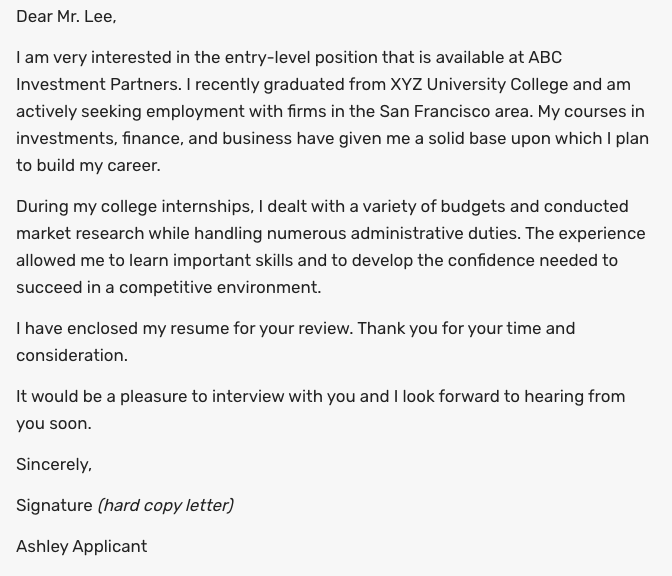Click the phrase 'learn important skills'

click(211, 261)
